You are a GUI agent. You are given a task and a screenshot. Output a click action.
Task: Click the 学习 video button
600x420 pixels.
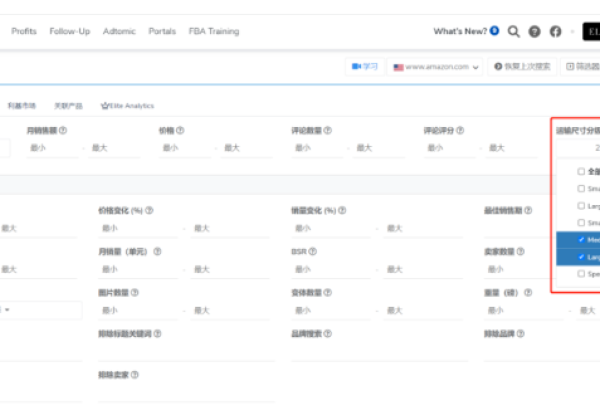click(x=365, y=67)
